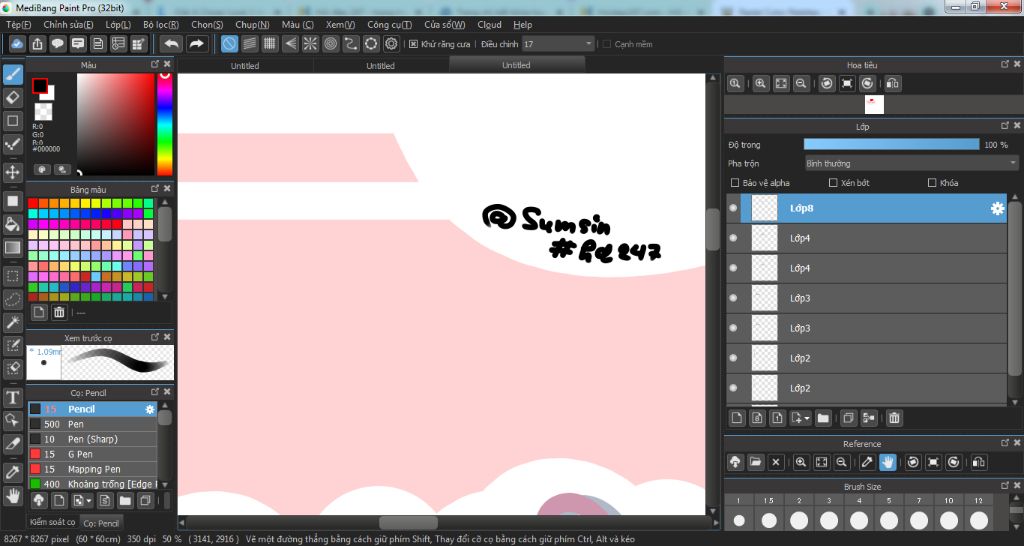The width and height of the screenshot is (1024, 546).
Task: Turn snap off with the crossed-circle icon
Action: tap(229, 44)
